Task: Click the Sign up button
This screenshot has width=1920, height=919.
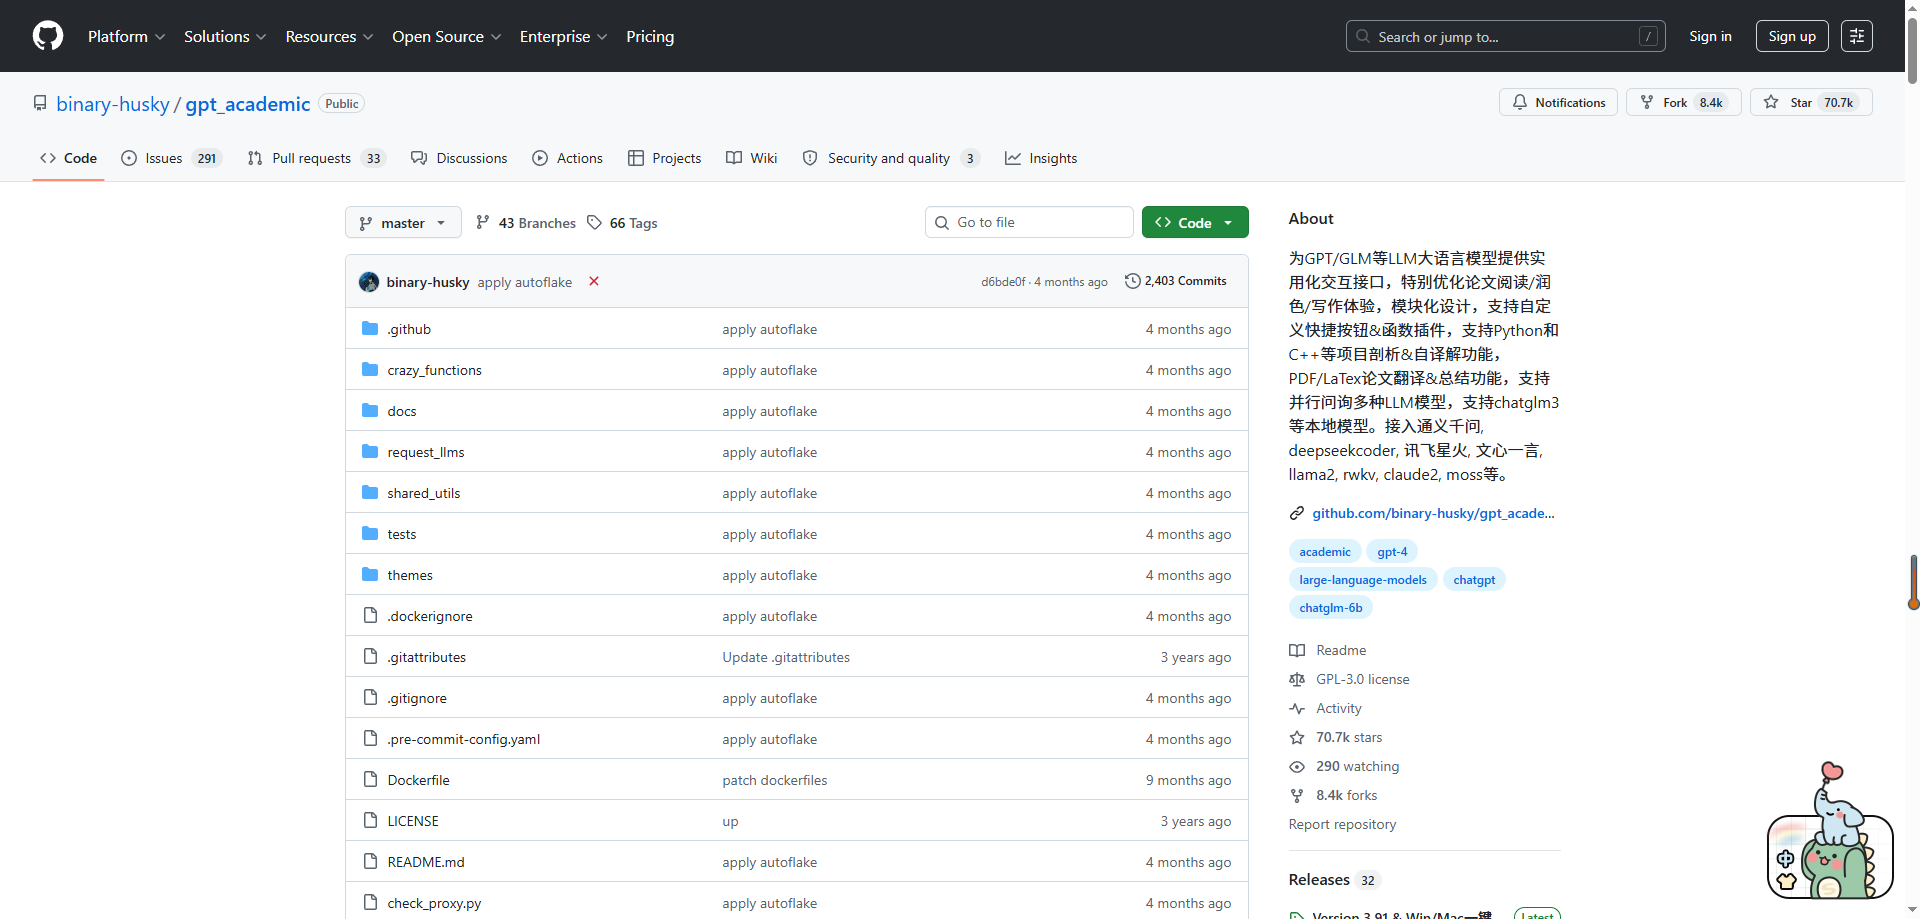Action: pos(1792,36)
